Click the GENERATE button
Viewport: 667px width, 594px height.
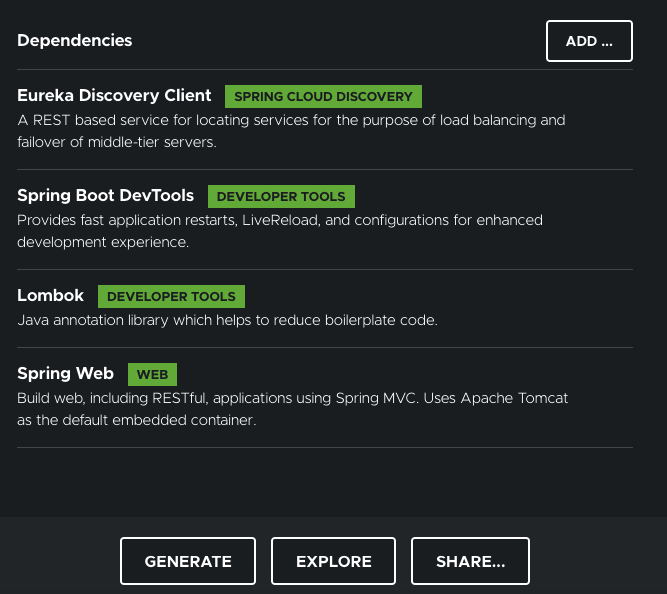click(188, 561)
